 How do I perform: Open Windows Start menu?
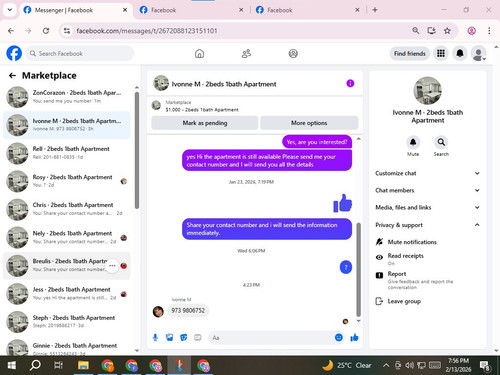coord(12,365)
